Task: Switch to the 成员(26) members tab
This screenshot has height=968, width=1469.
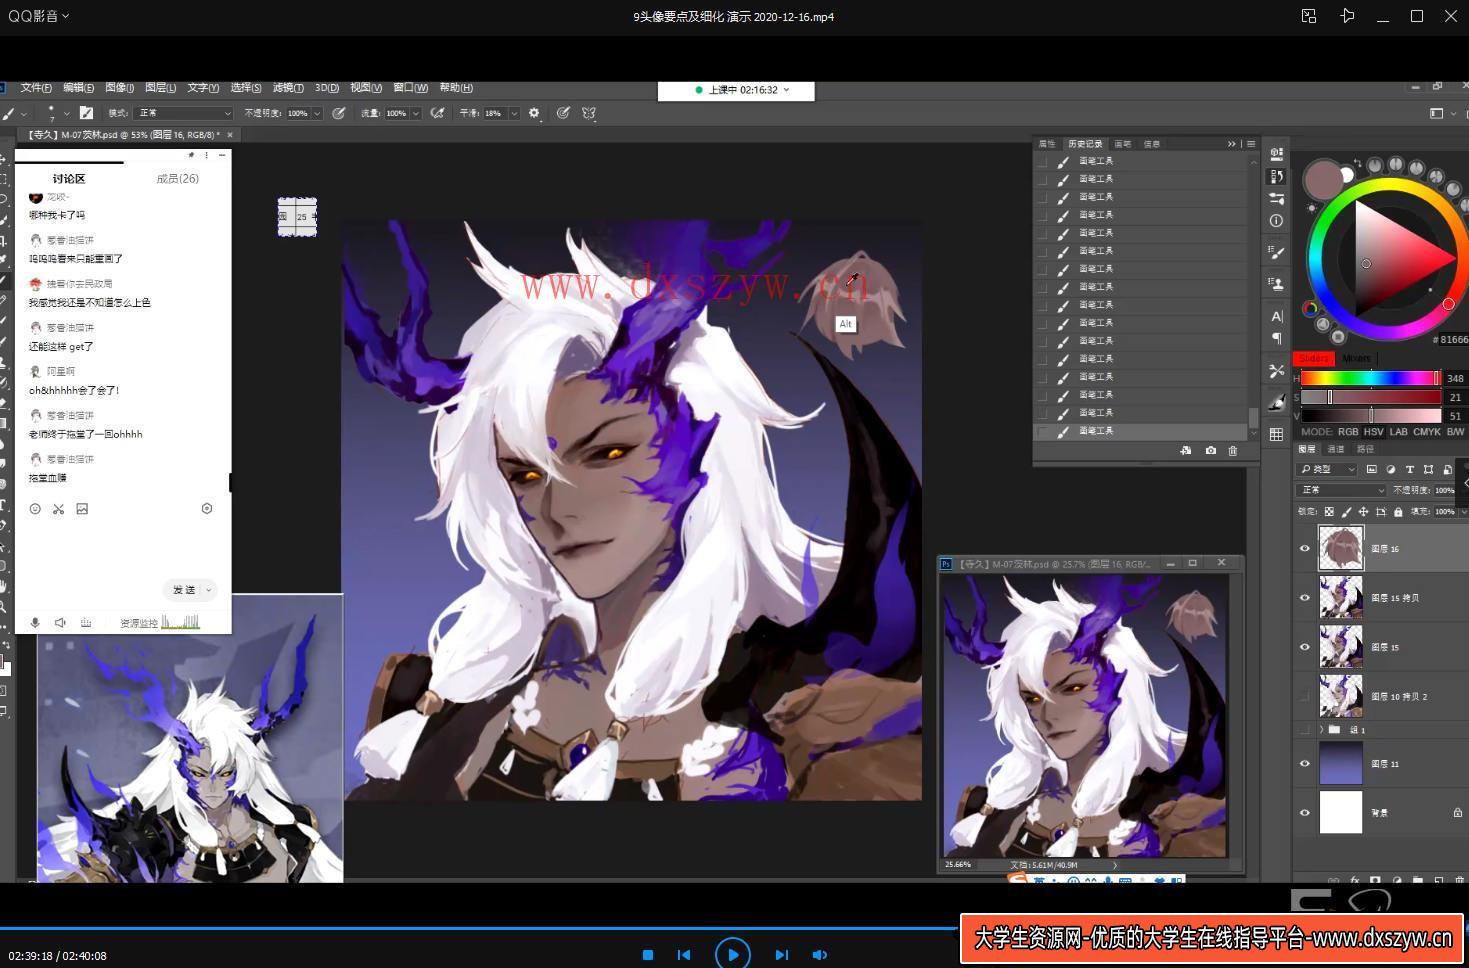Action: 177,178
